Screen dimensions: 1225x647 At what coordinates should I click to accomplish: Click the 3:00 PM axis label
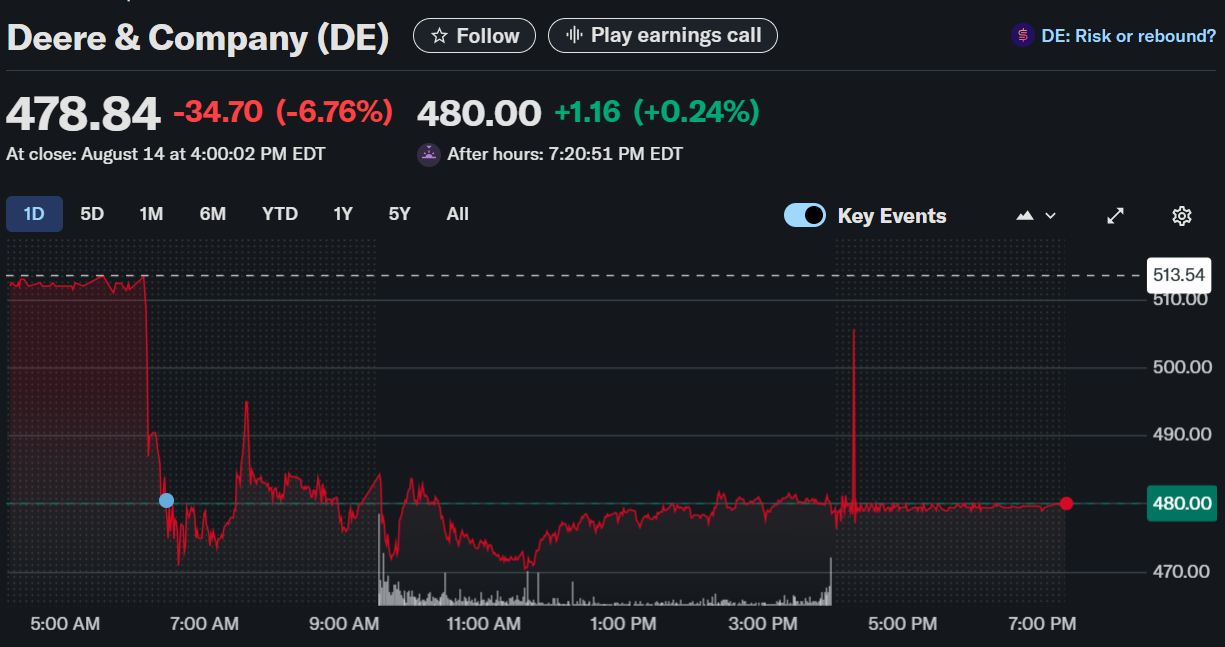pos(764,624)
